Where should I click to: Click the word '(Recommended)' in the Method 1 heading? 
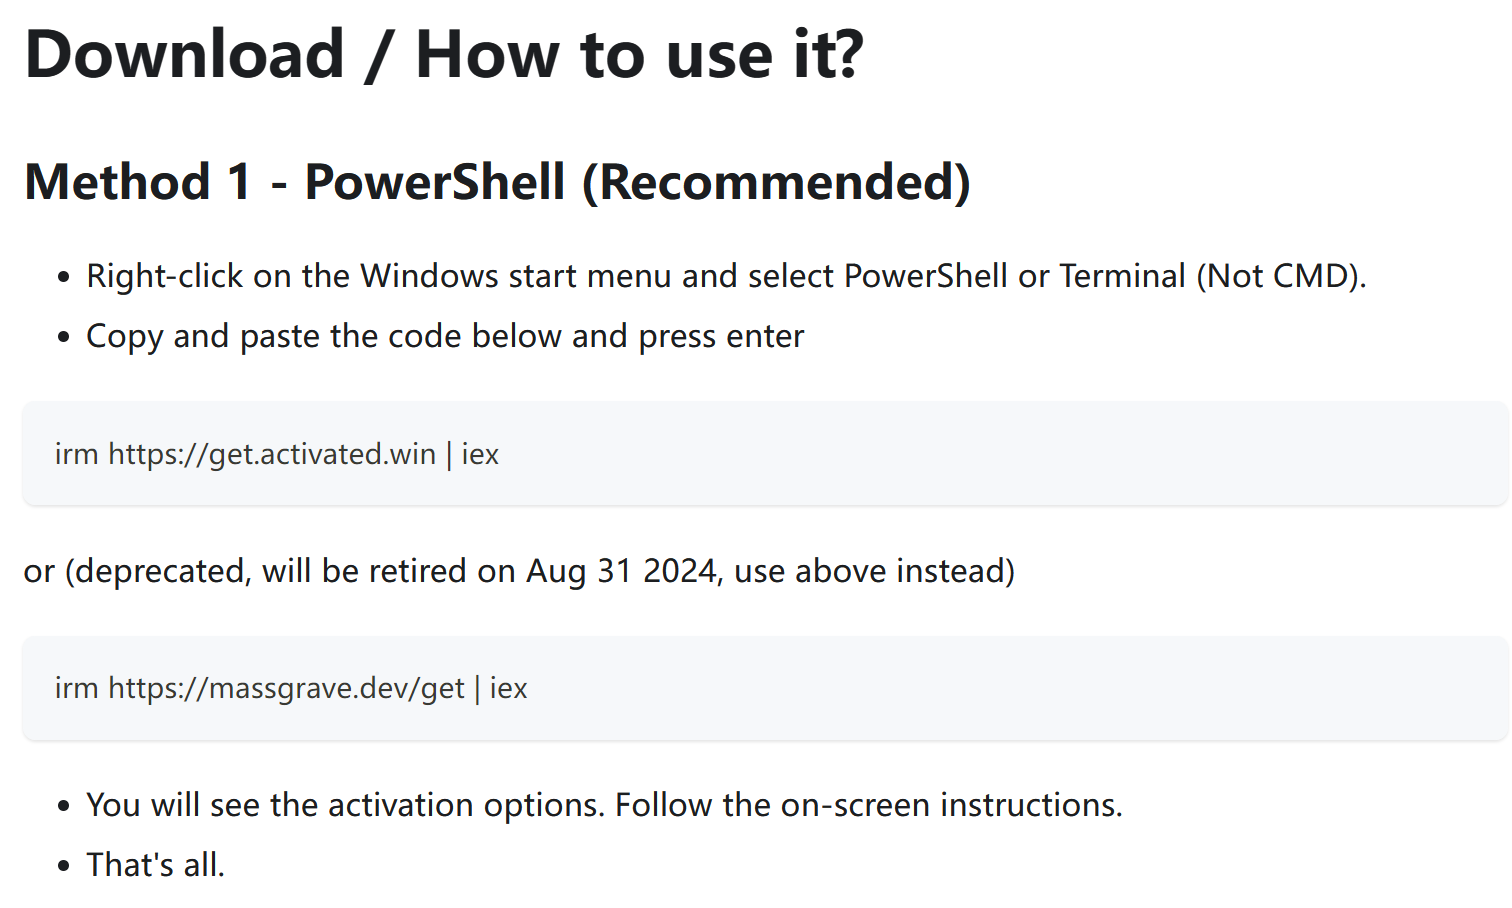[776, 182]
